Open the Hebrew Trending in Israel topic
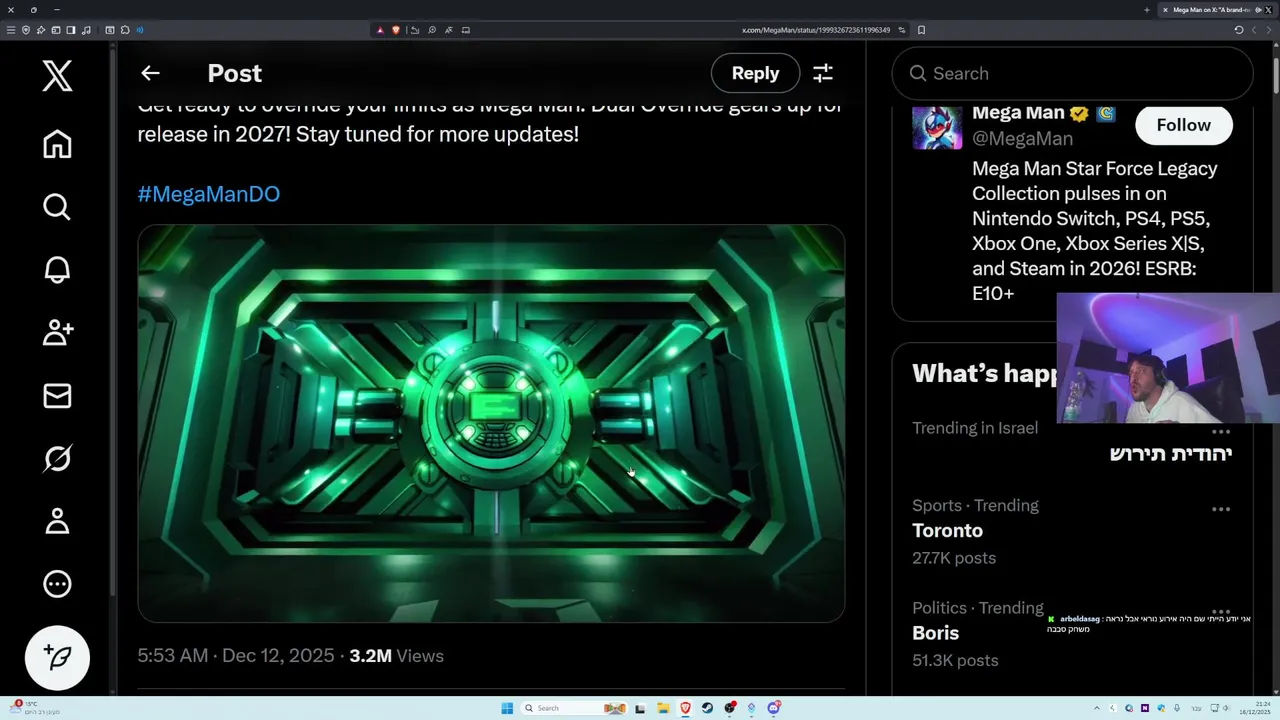This screenshot has height=720, width=1280. [x=1171, y=454]
